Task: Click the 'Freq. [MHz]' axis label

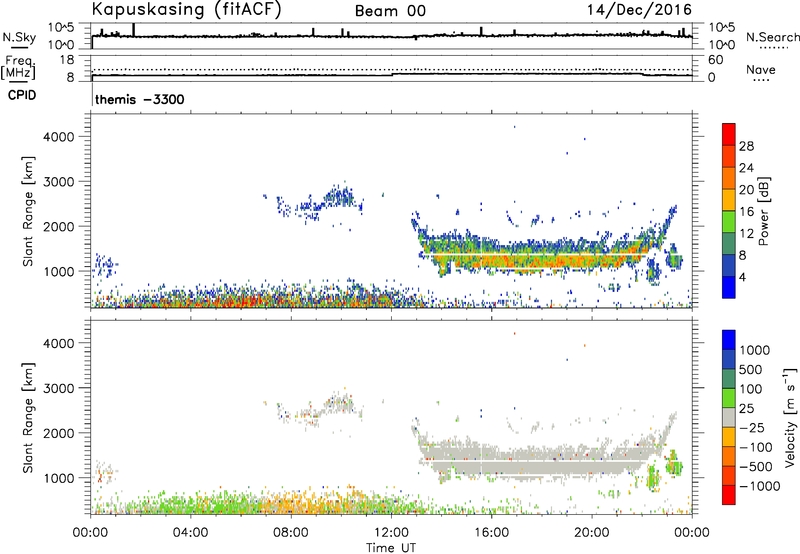Action: click(x=19, y=68)
